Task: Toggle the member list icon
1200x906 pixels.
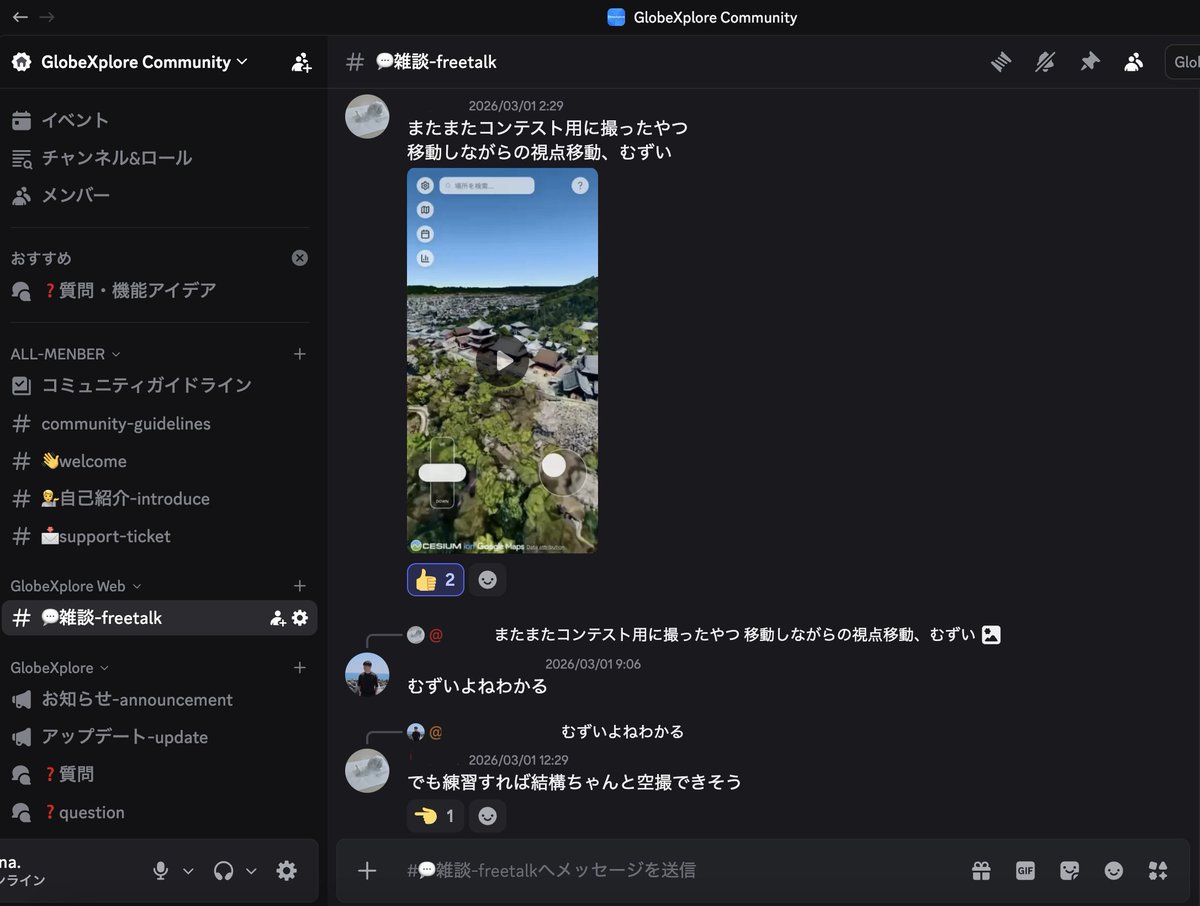Action: [1133, 62]
